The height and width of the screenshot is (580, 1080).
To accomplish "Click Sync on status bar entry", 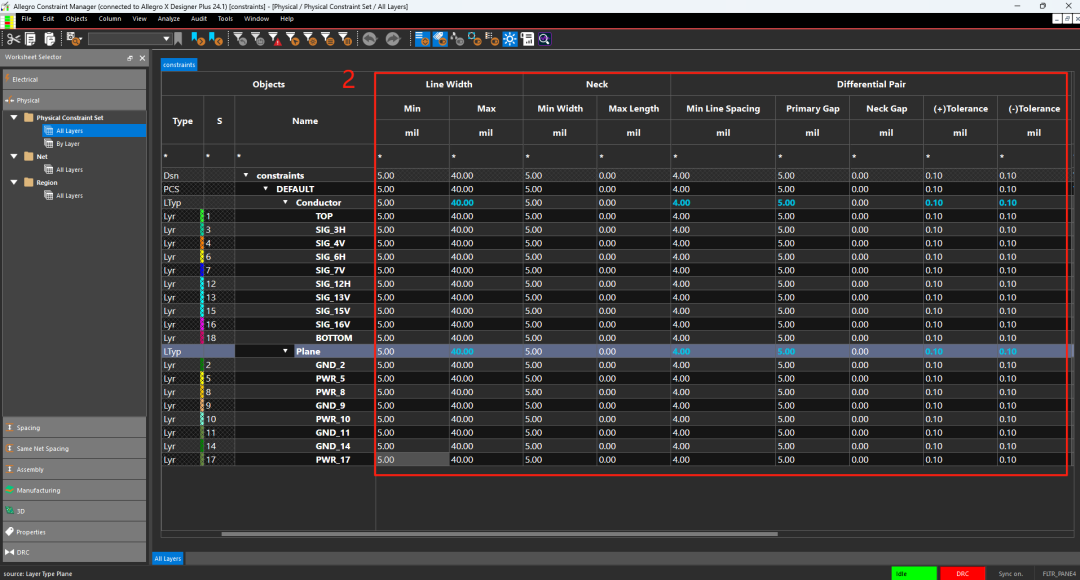I will point(1010,573).
